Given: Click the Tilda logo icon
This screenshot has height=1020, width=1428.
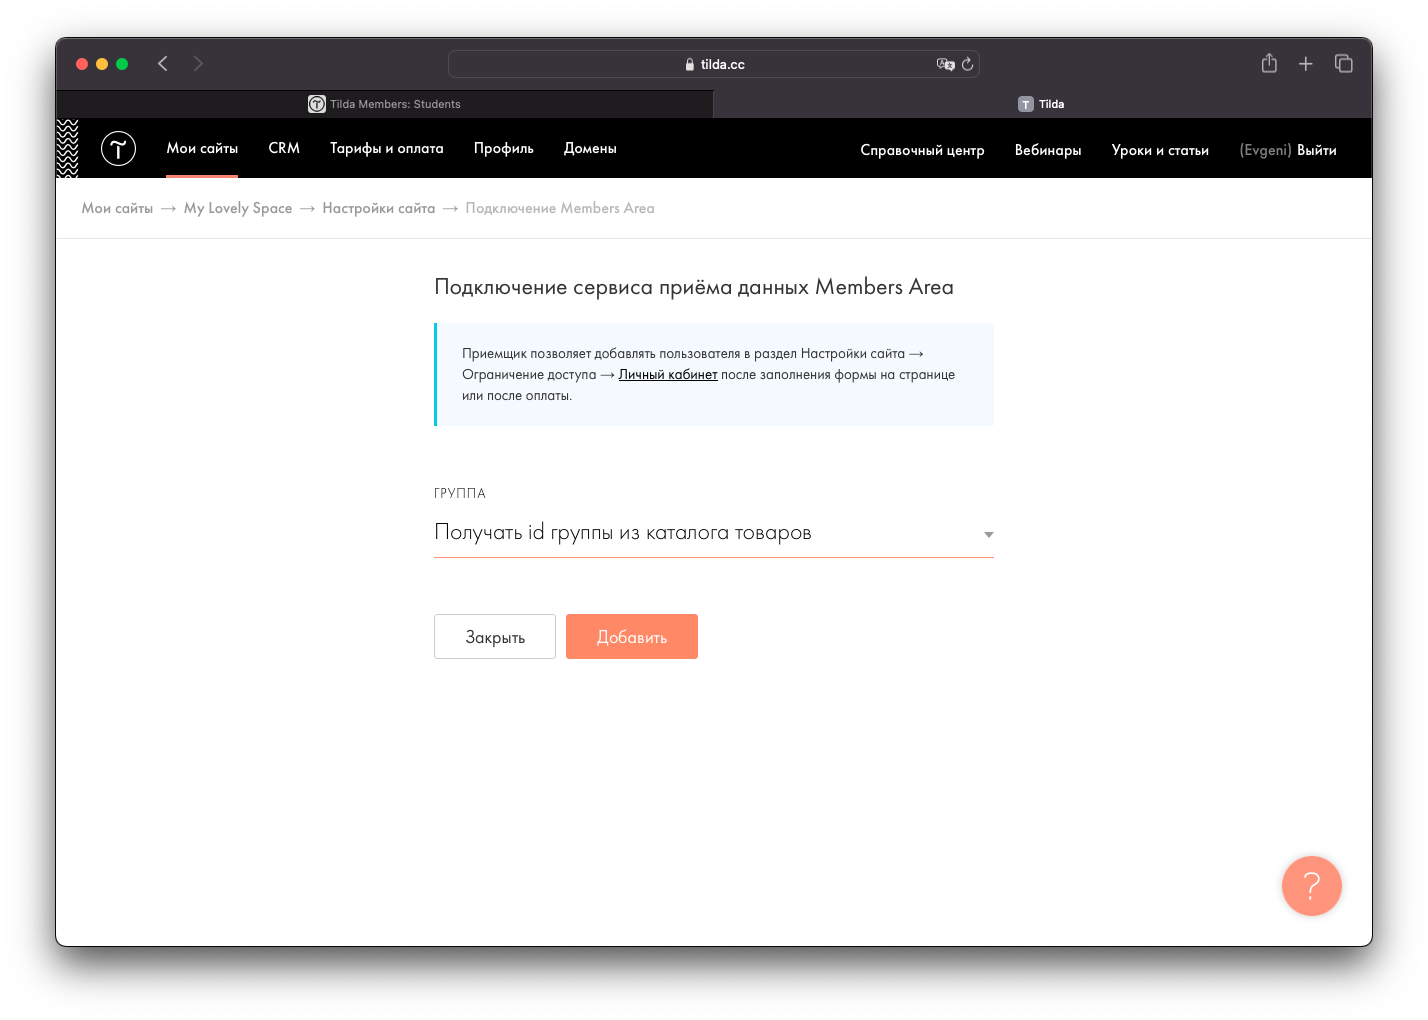Looking at the screenshot, I should coord(118,149).
